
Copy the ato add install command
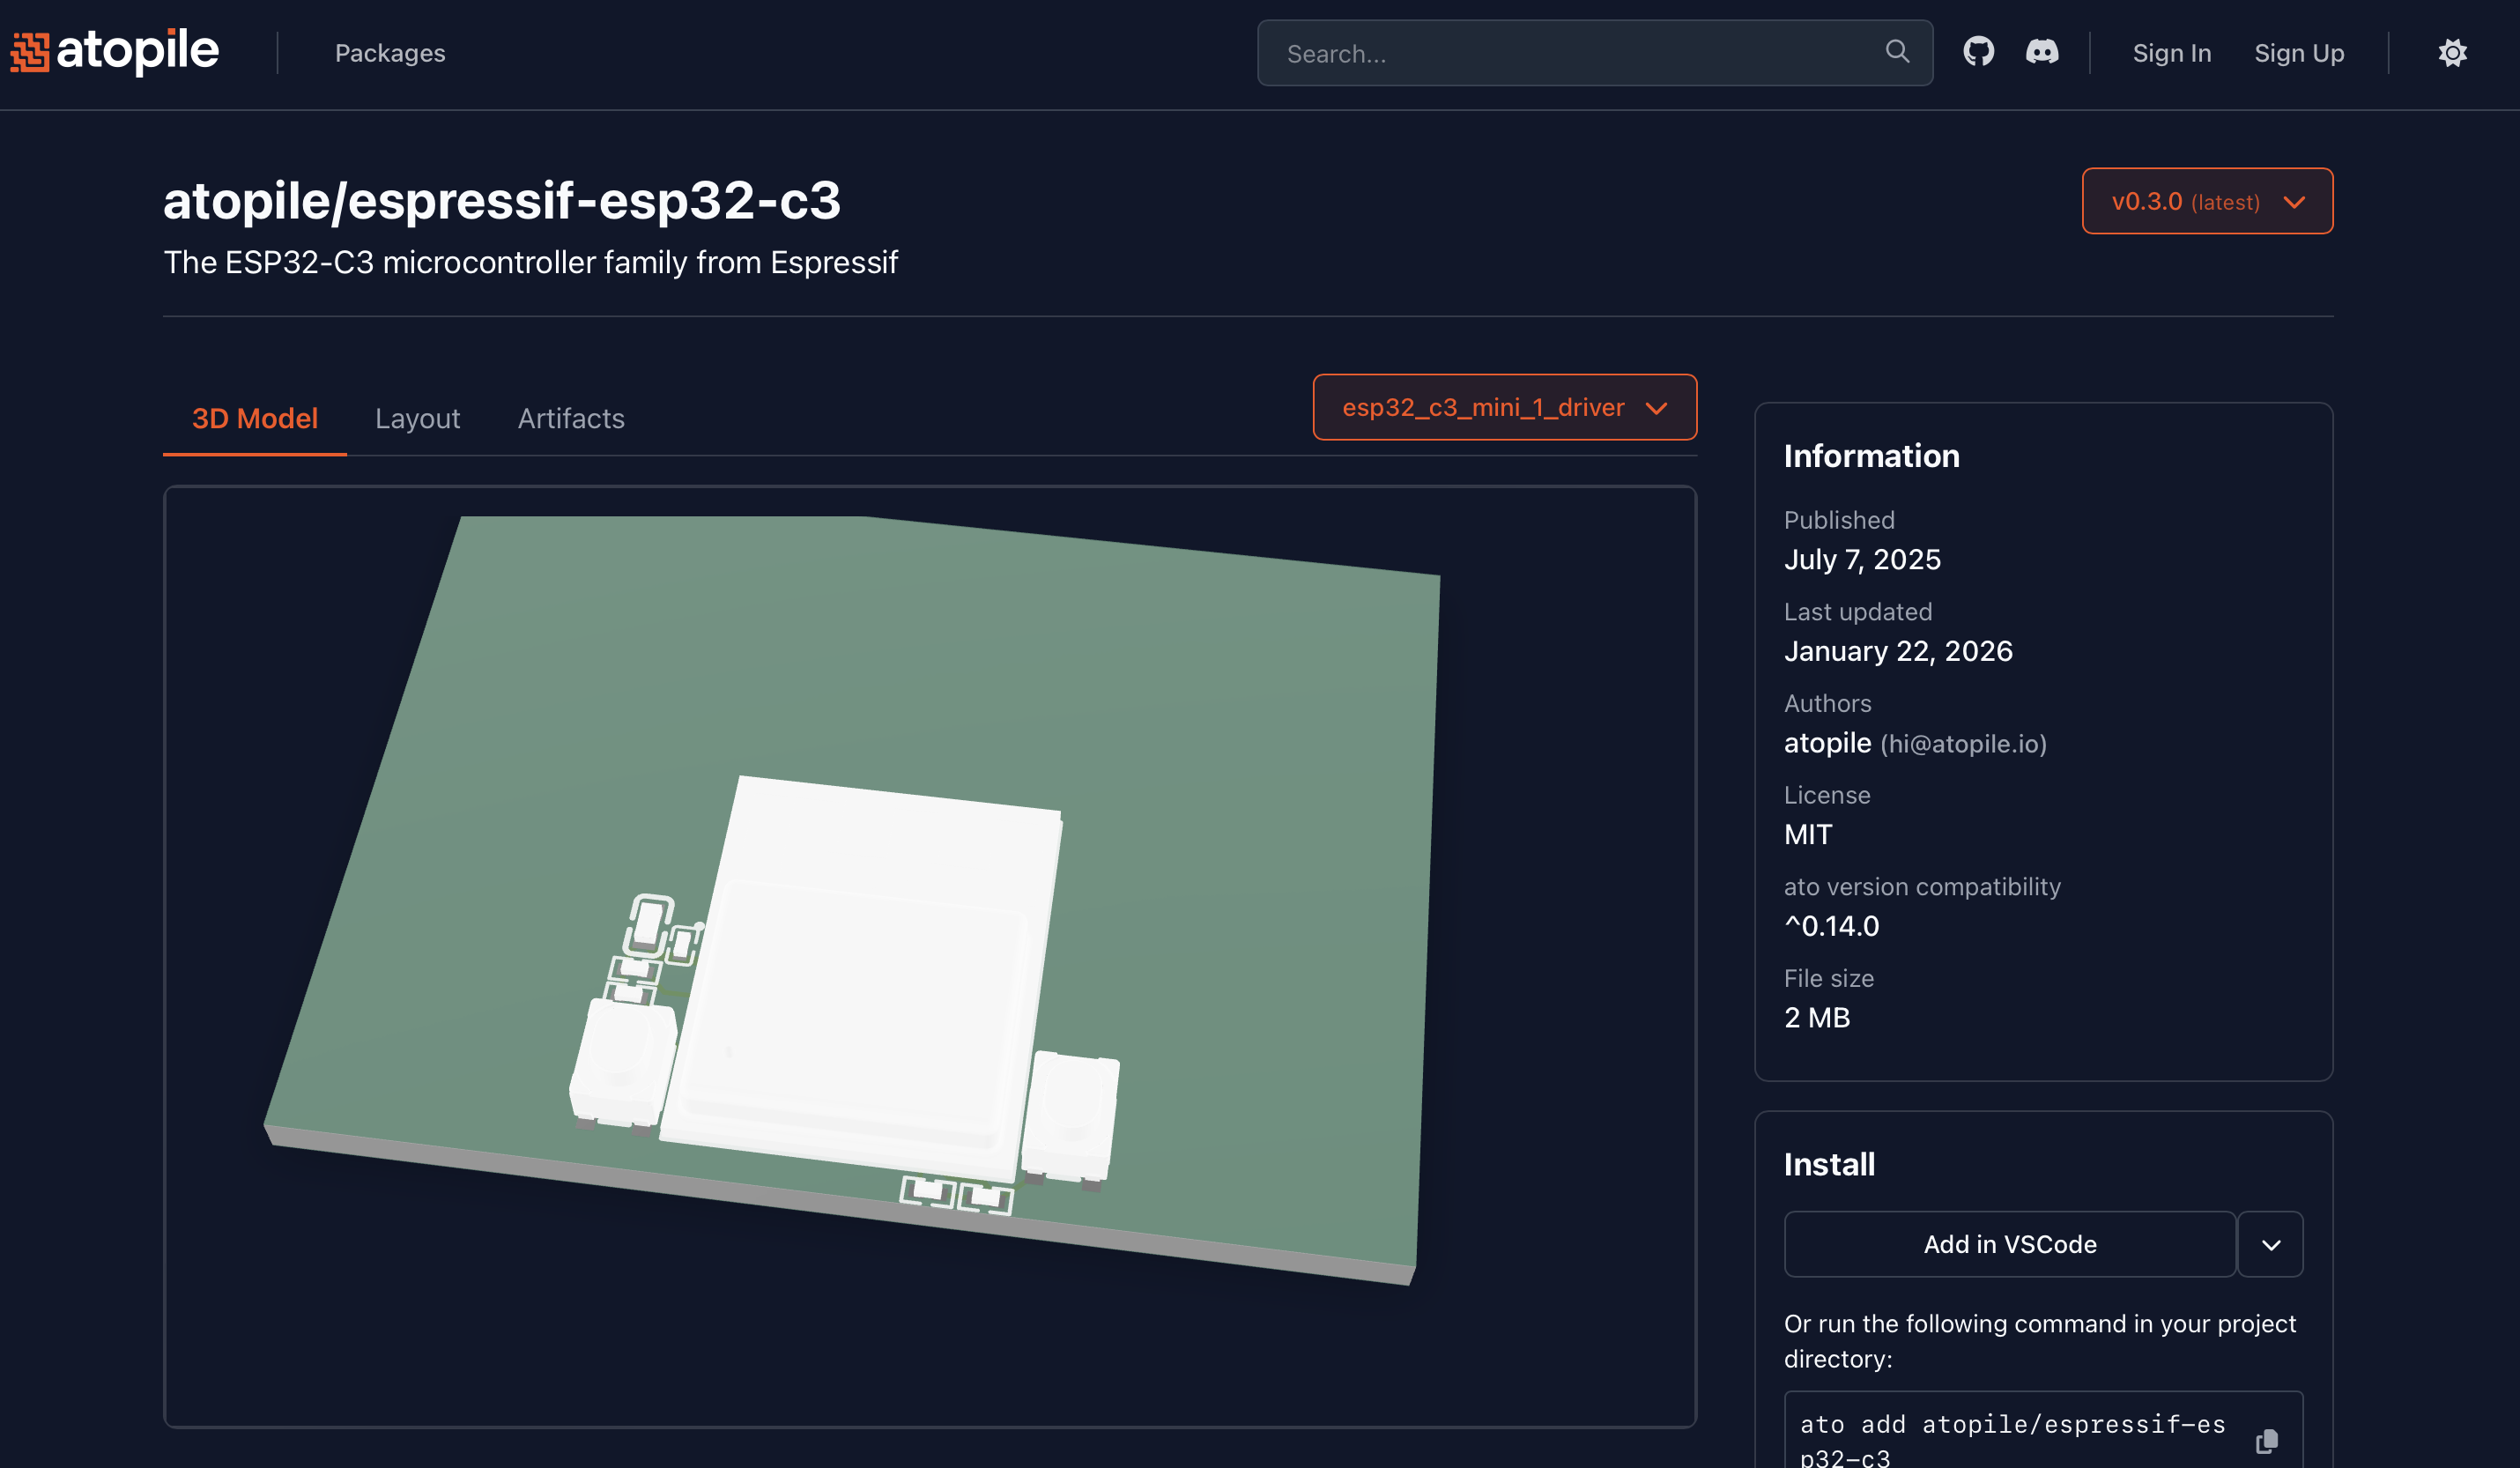2267,1441
